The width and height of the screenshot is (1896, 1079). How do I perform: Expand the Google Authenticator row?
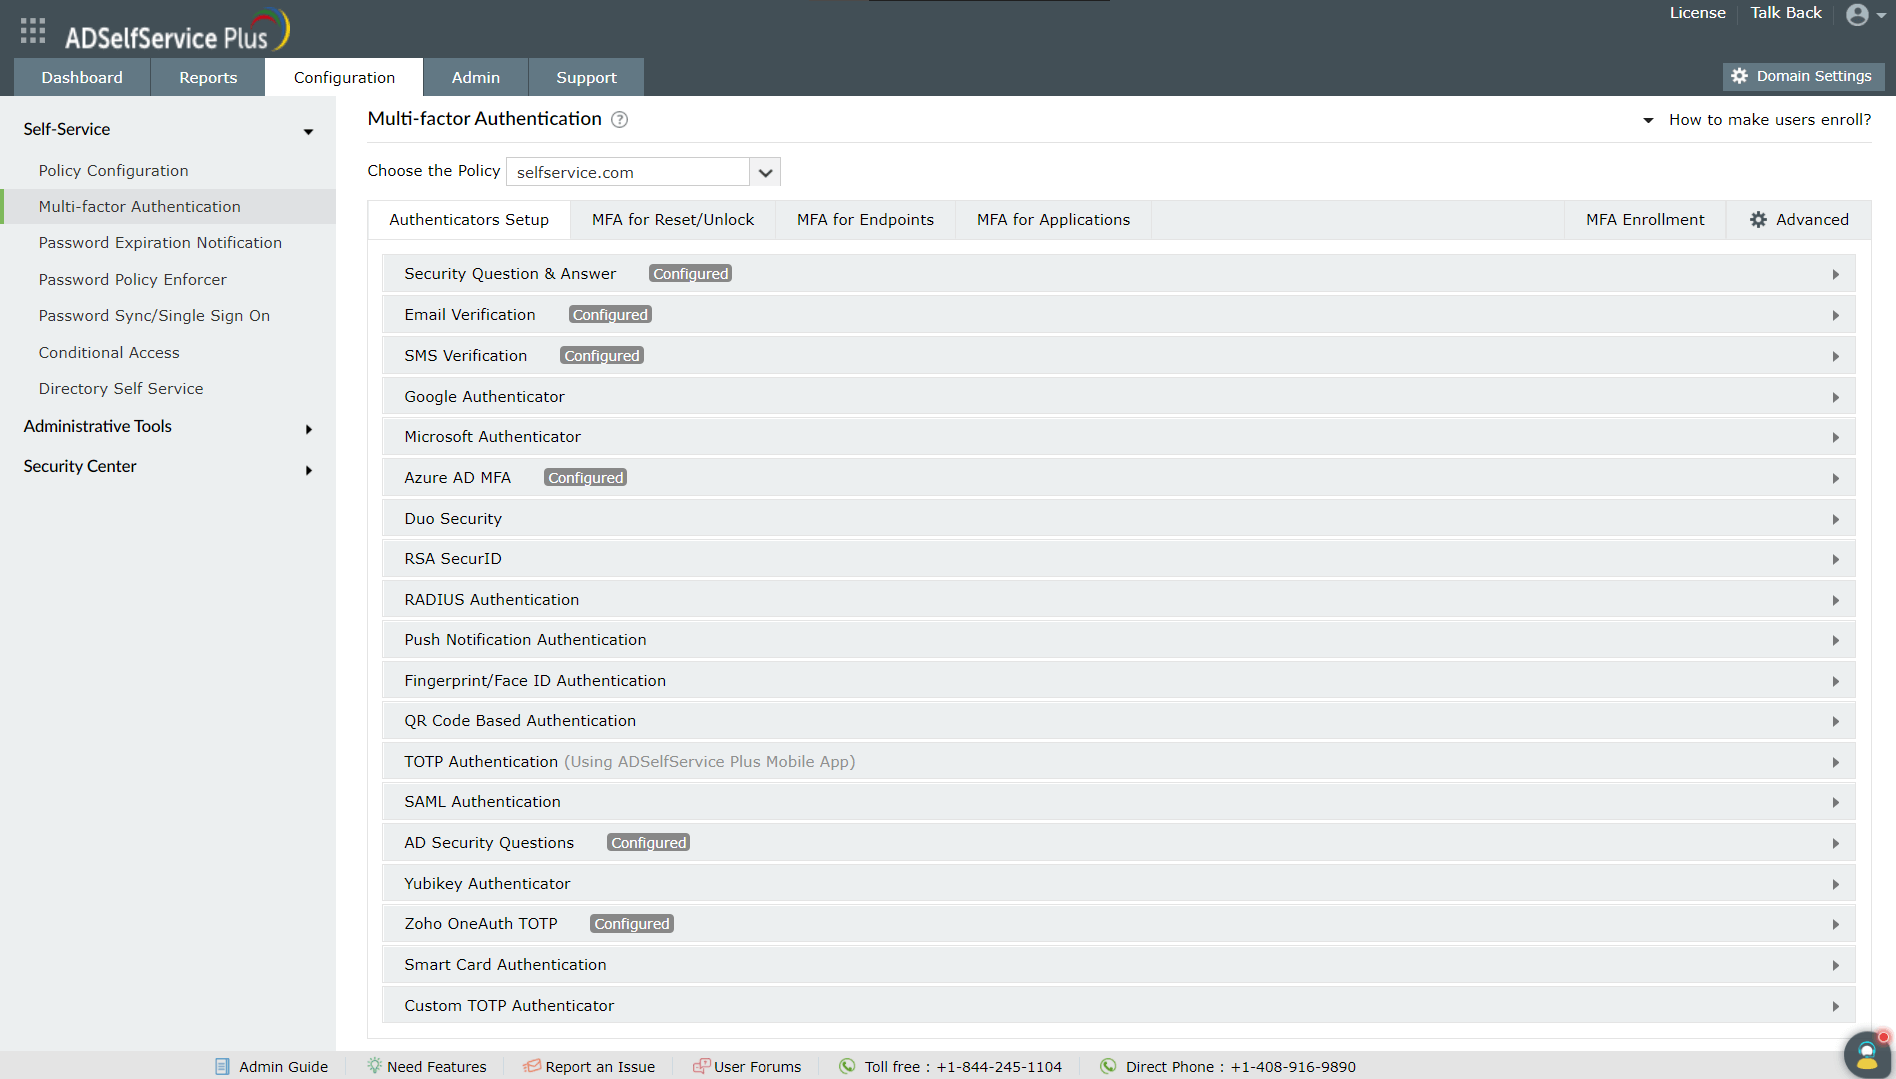pyautogui.click(x=1119, y=397)
